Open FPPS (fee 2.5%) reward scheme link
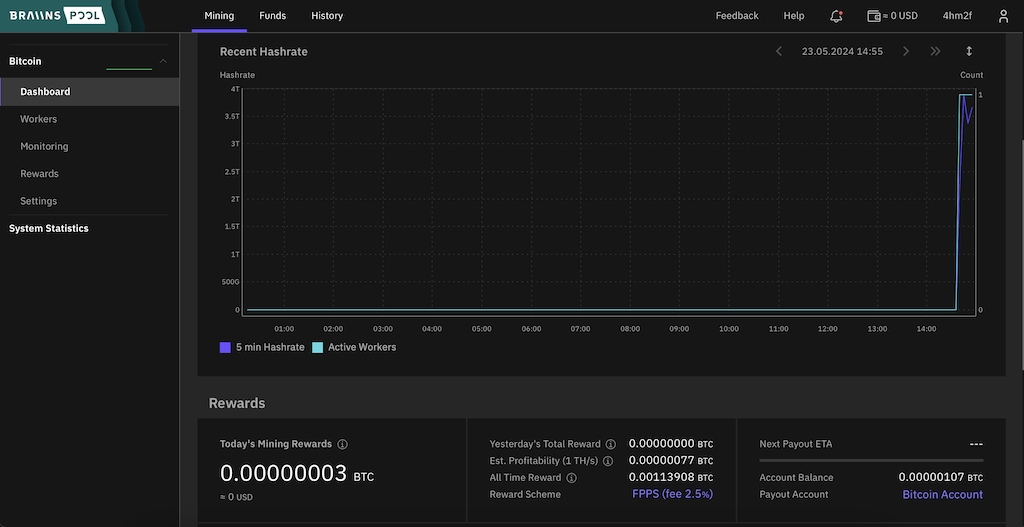This screenshot has height=527, width=1024. (x=672, y=494)
